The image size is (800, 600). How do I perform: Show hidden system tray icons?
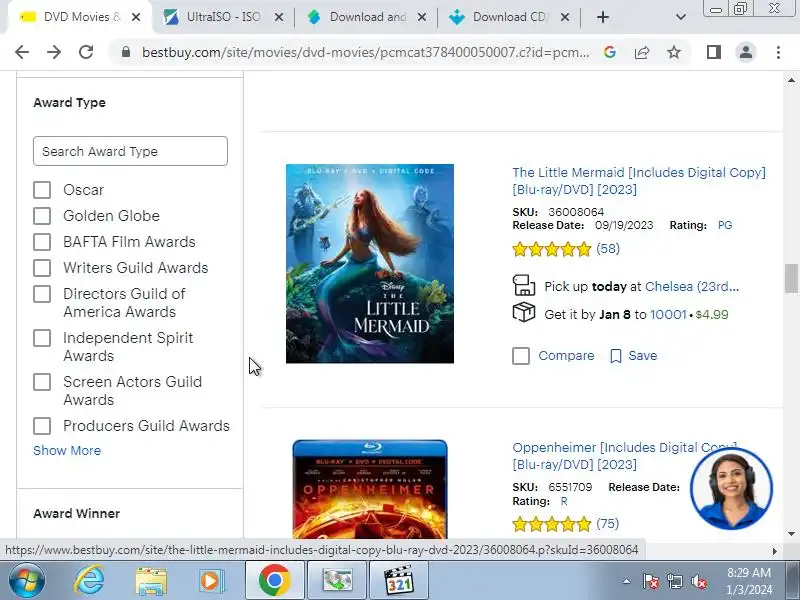[x=627, y=581]
